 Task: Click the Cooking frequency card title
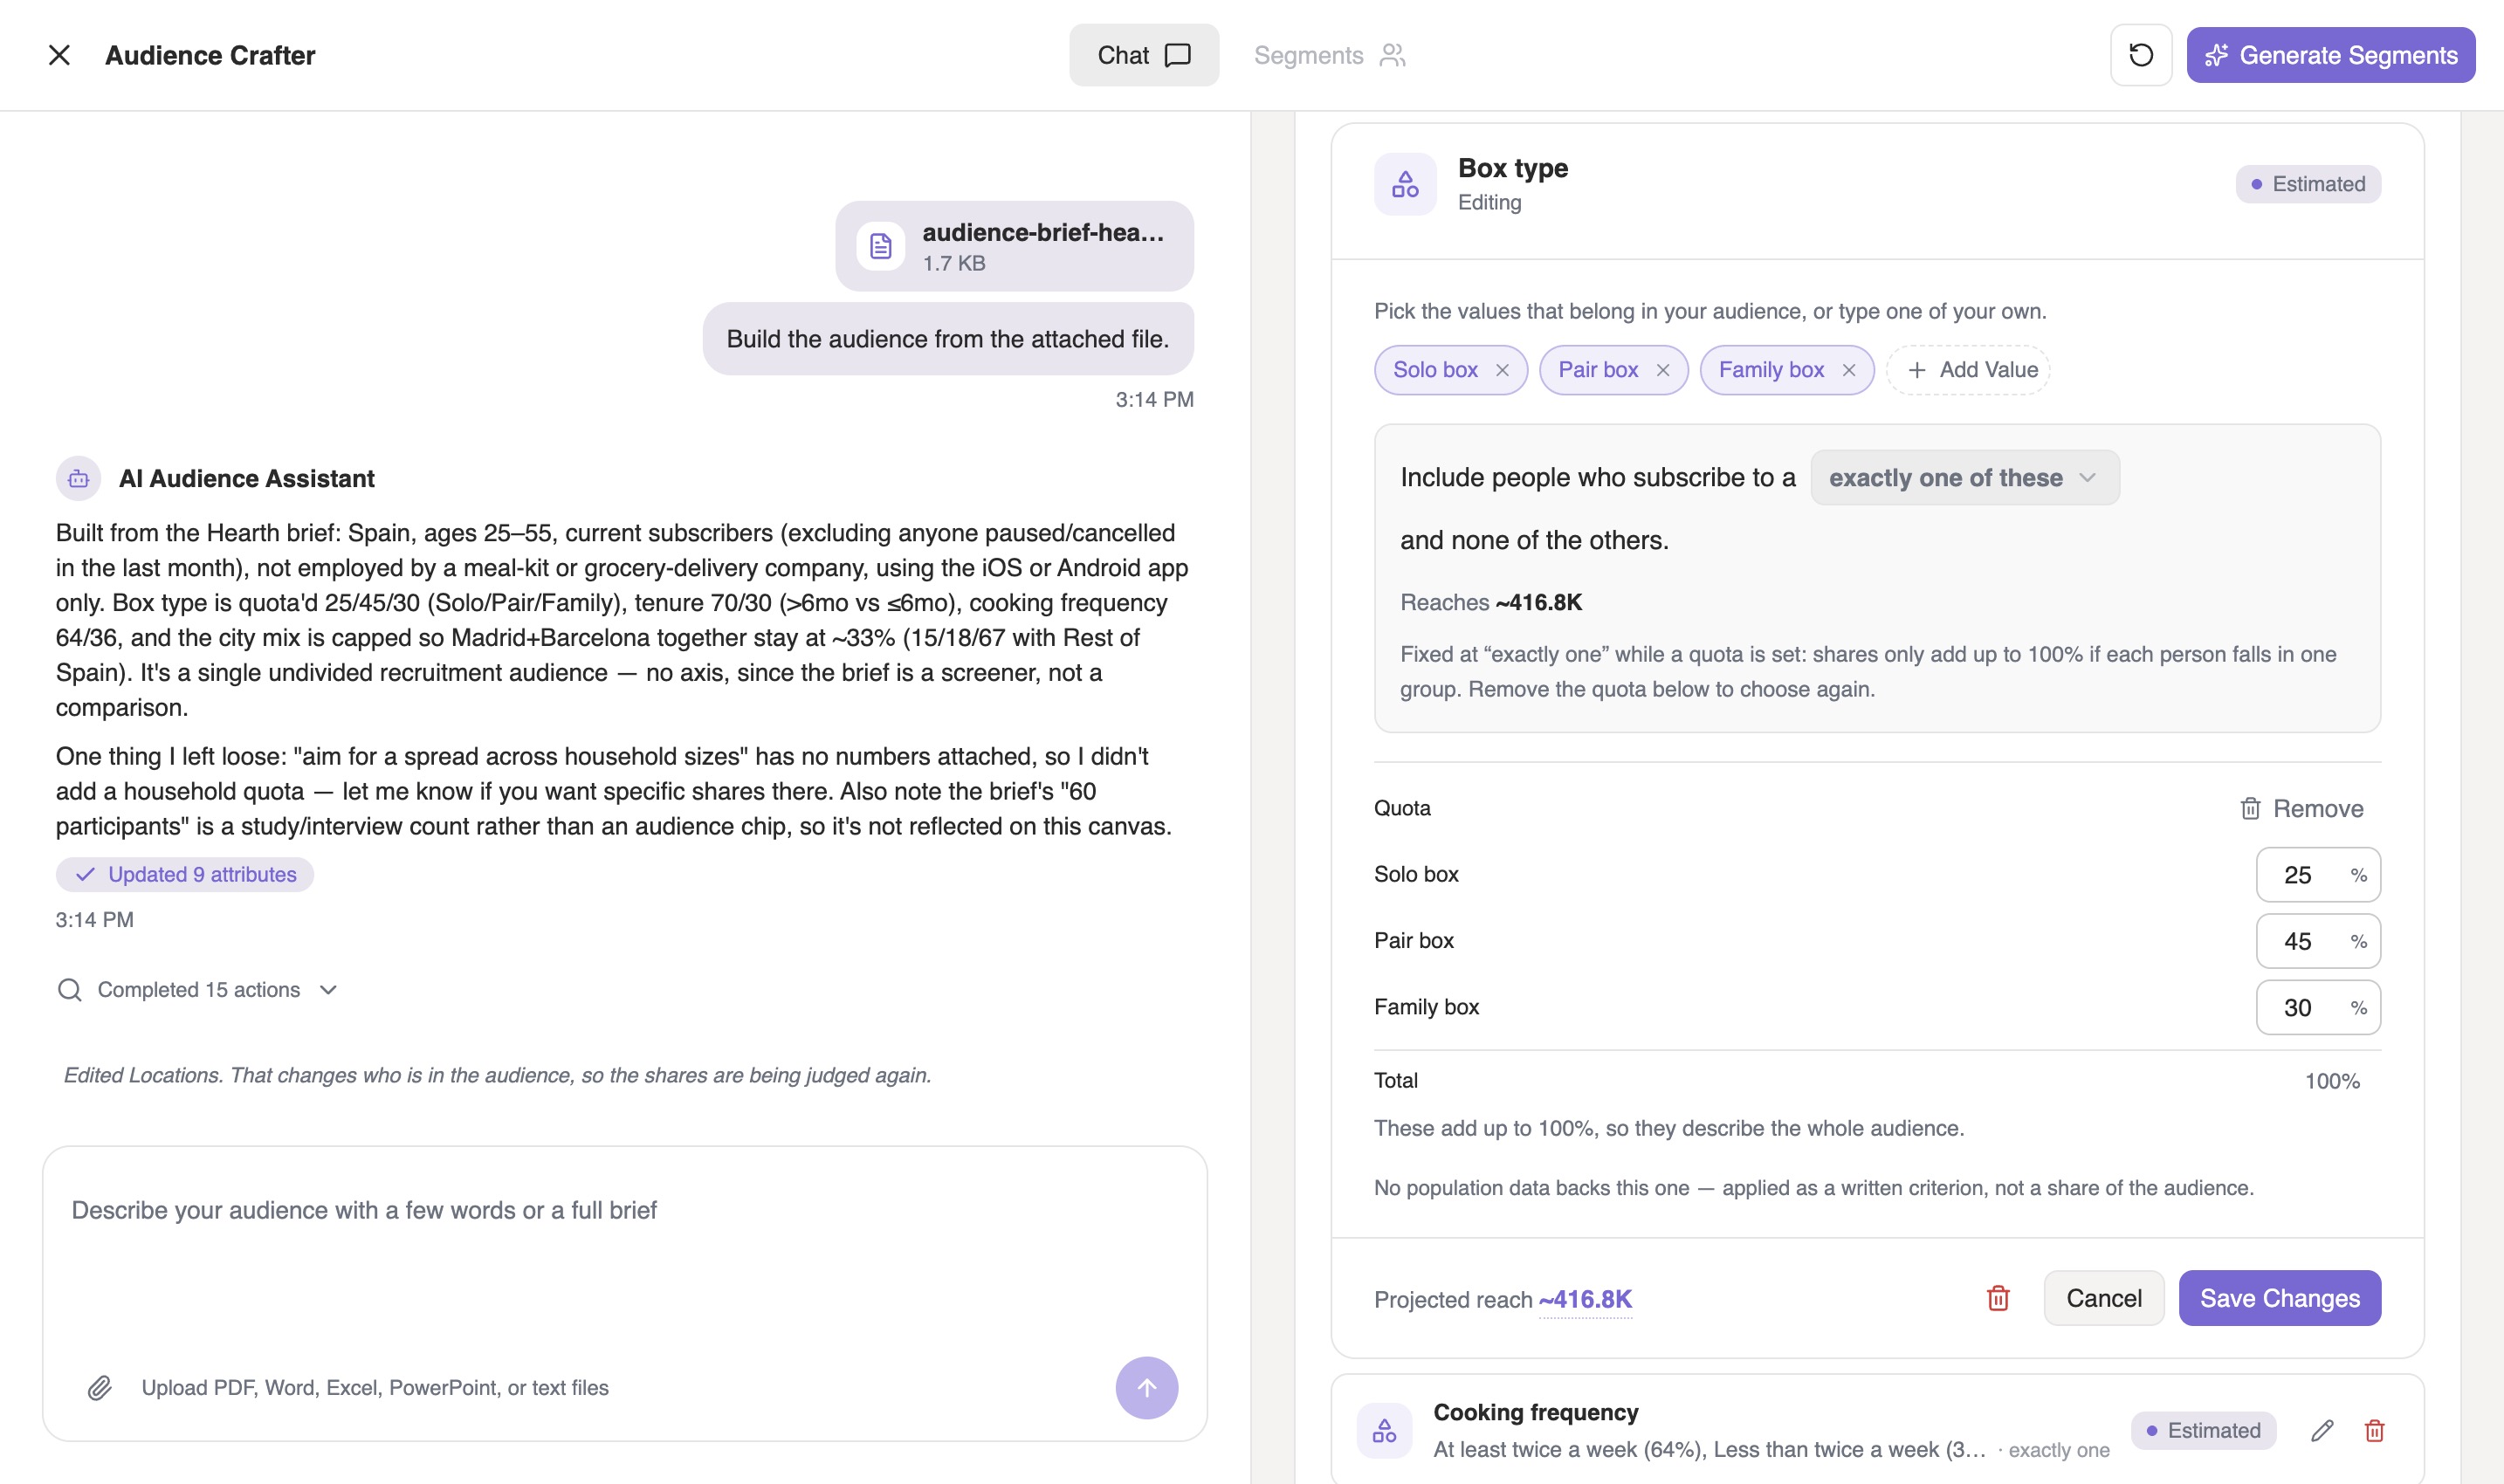[1535, 1412]
